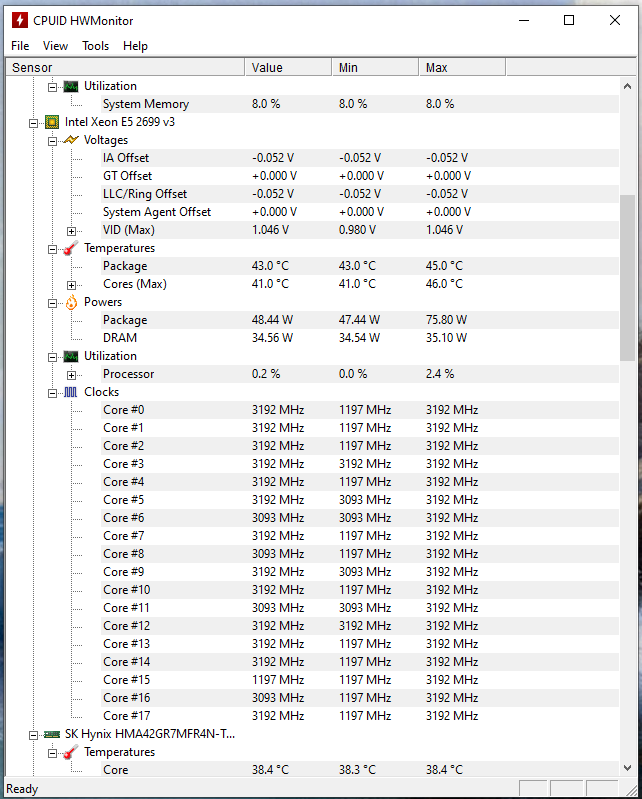
Task: Select the System Agent Offset row
Action: pyautogui.click(x=360, y=212)
